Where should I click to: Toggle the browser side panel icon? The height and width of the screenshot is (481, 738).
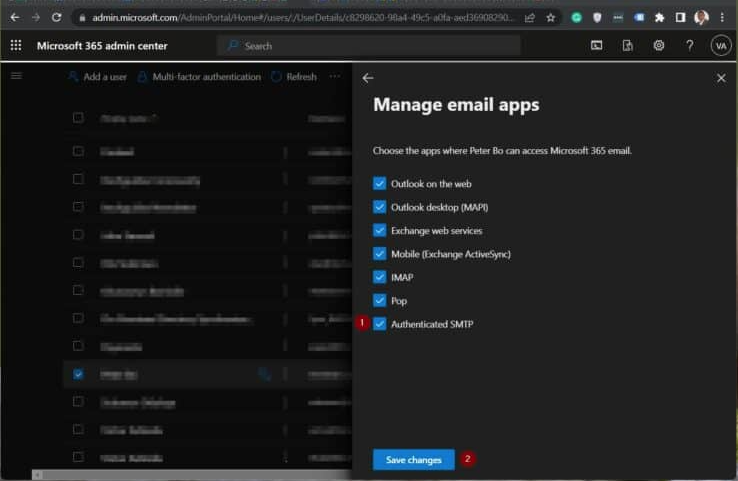[x=680, y=18]
